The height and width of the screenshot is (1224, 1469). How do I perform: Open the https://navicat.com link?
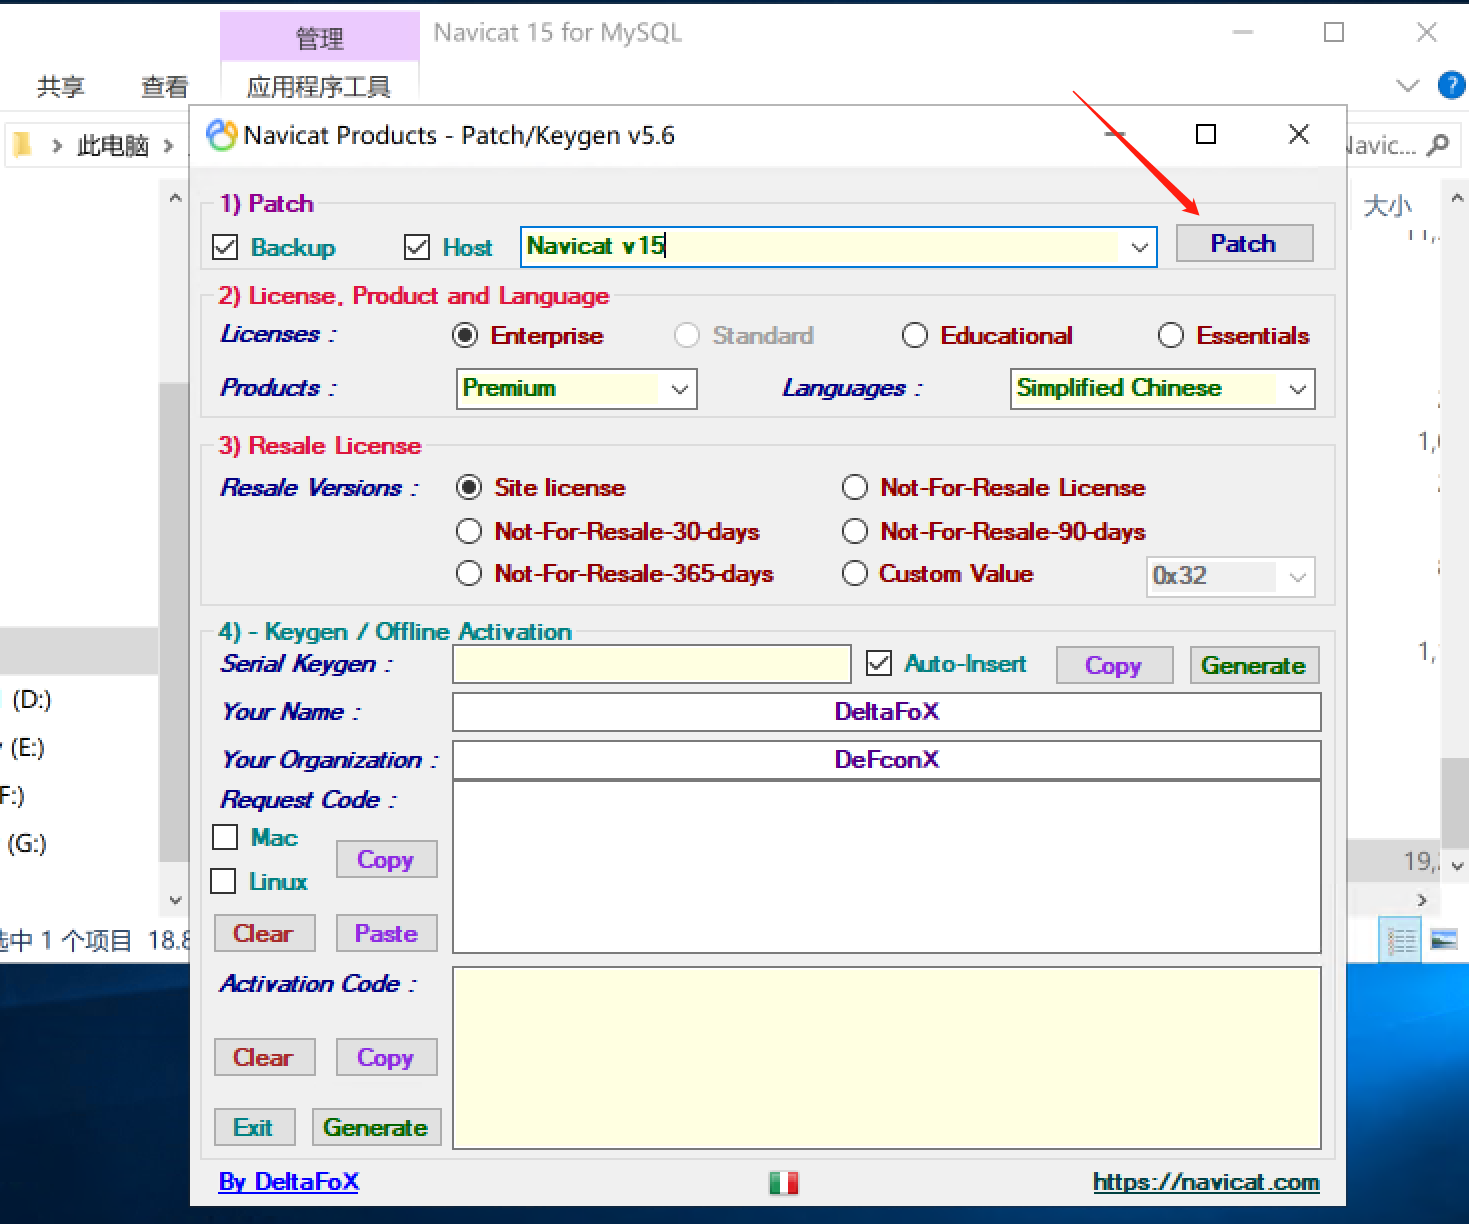click(1206, 1182)
